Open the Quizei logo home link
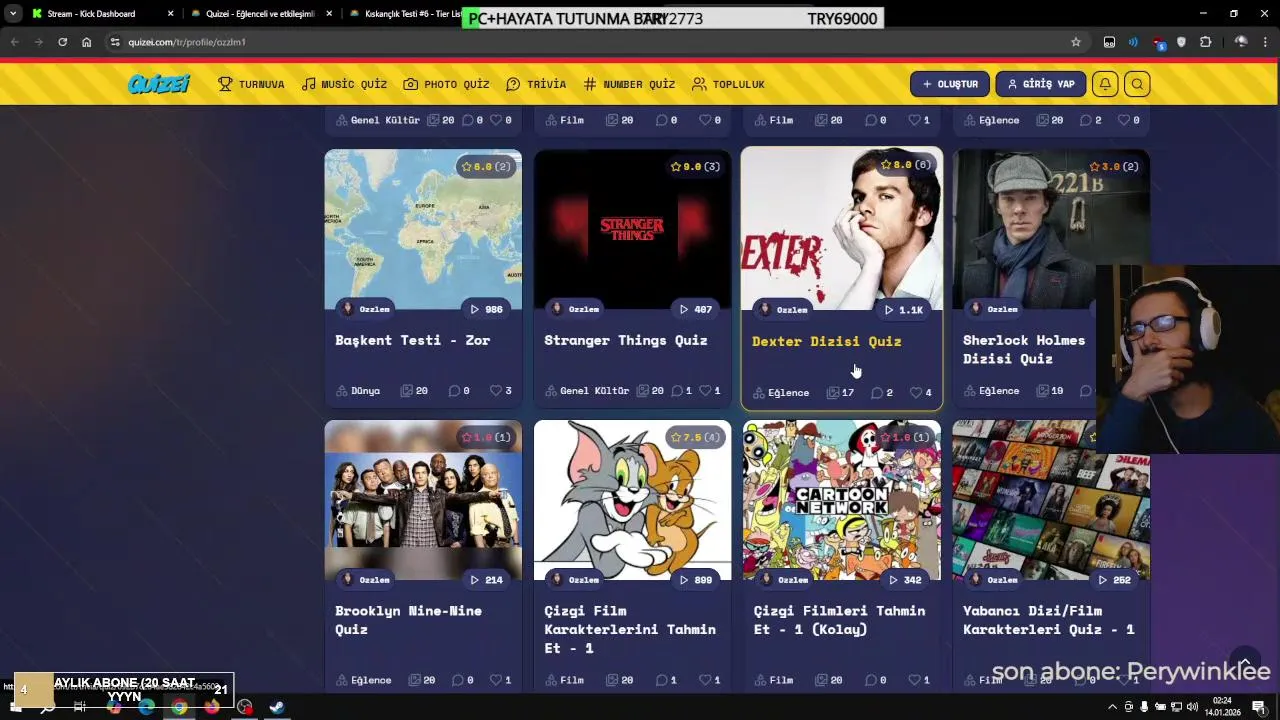The image size is (1280, 720). click(x=158, y=84)
